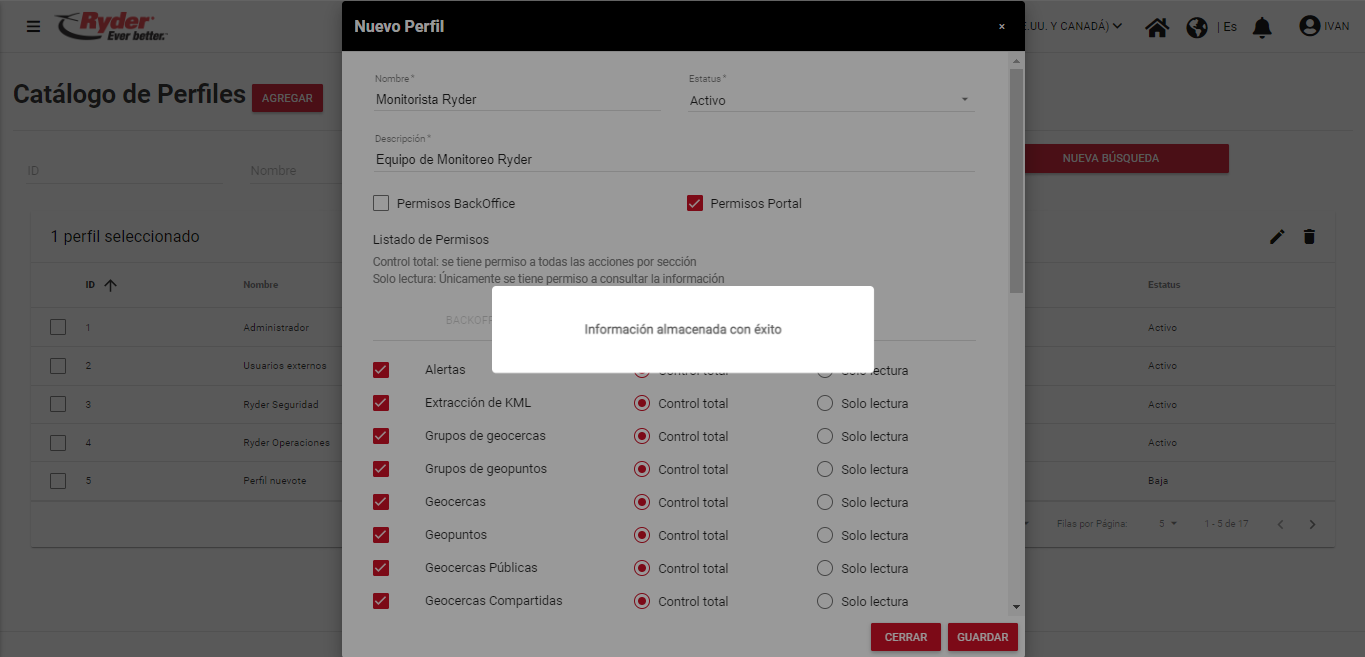
Task: Go to next page of profiles
Action: pyautogui.click(x=1313, y=524)
